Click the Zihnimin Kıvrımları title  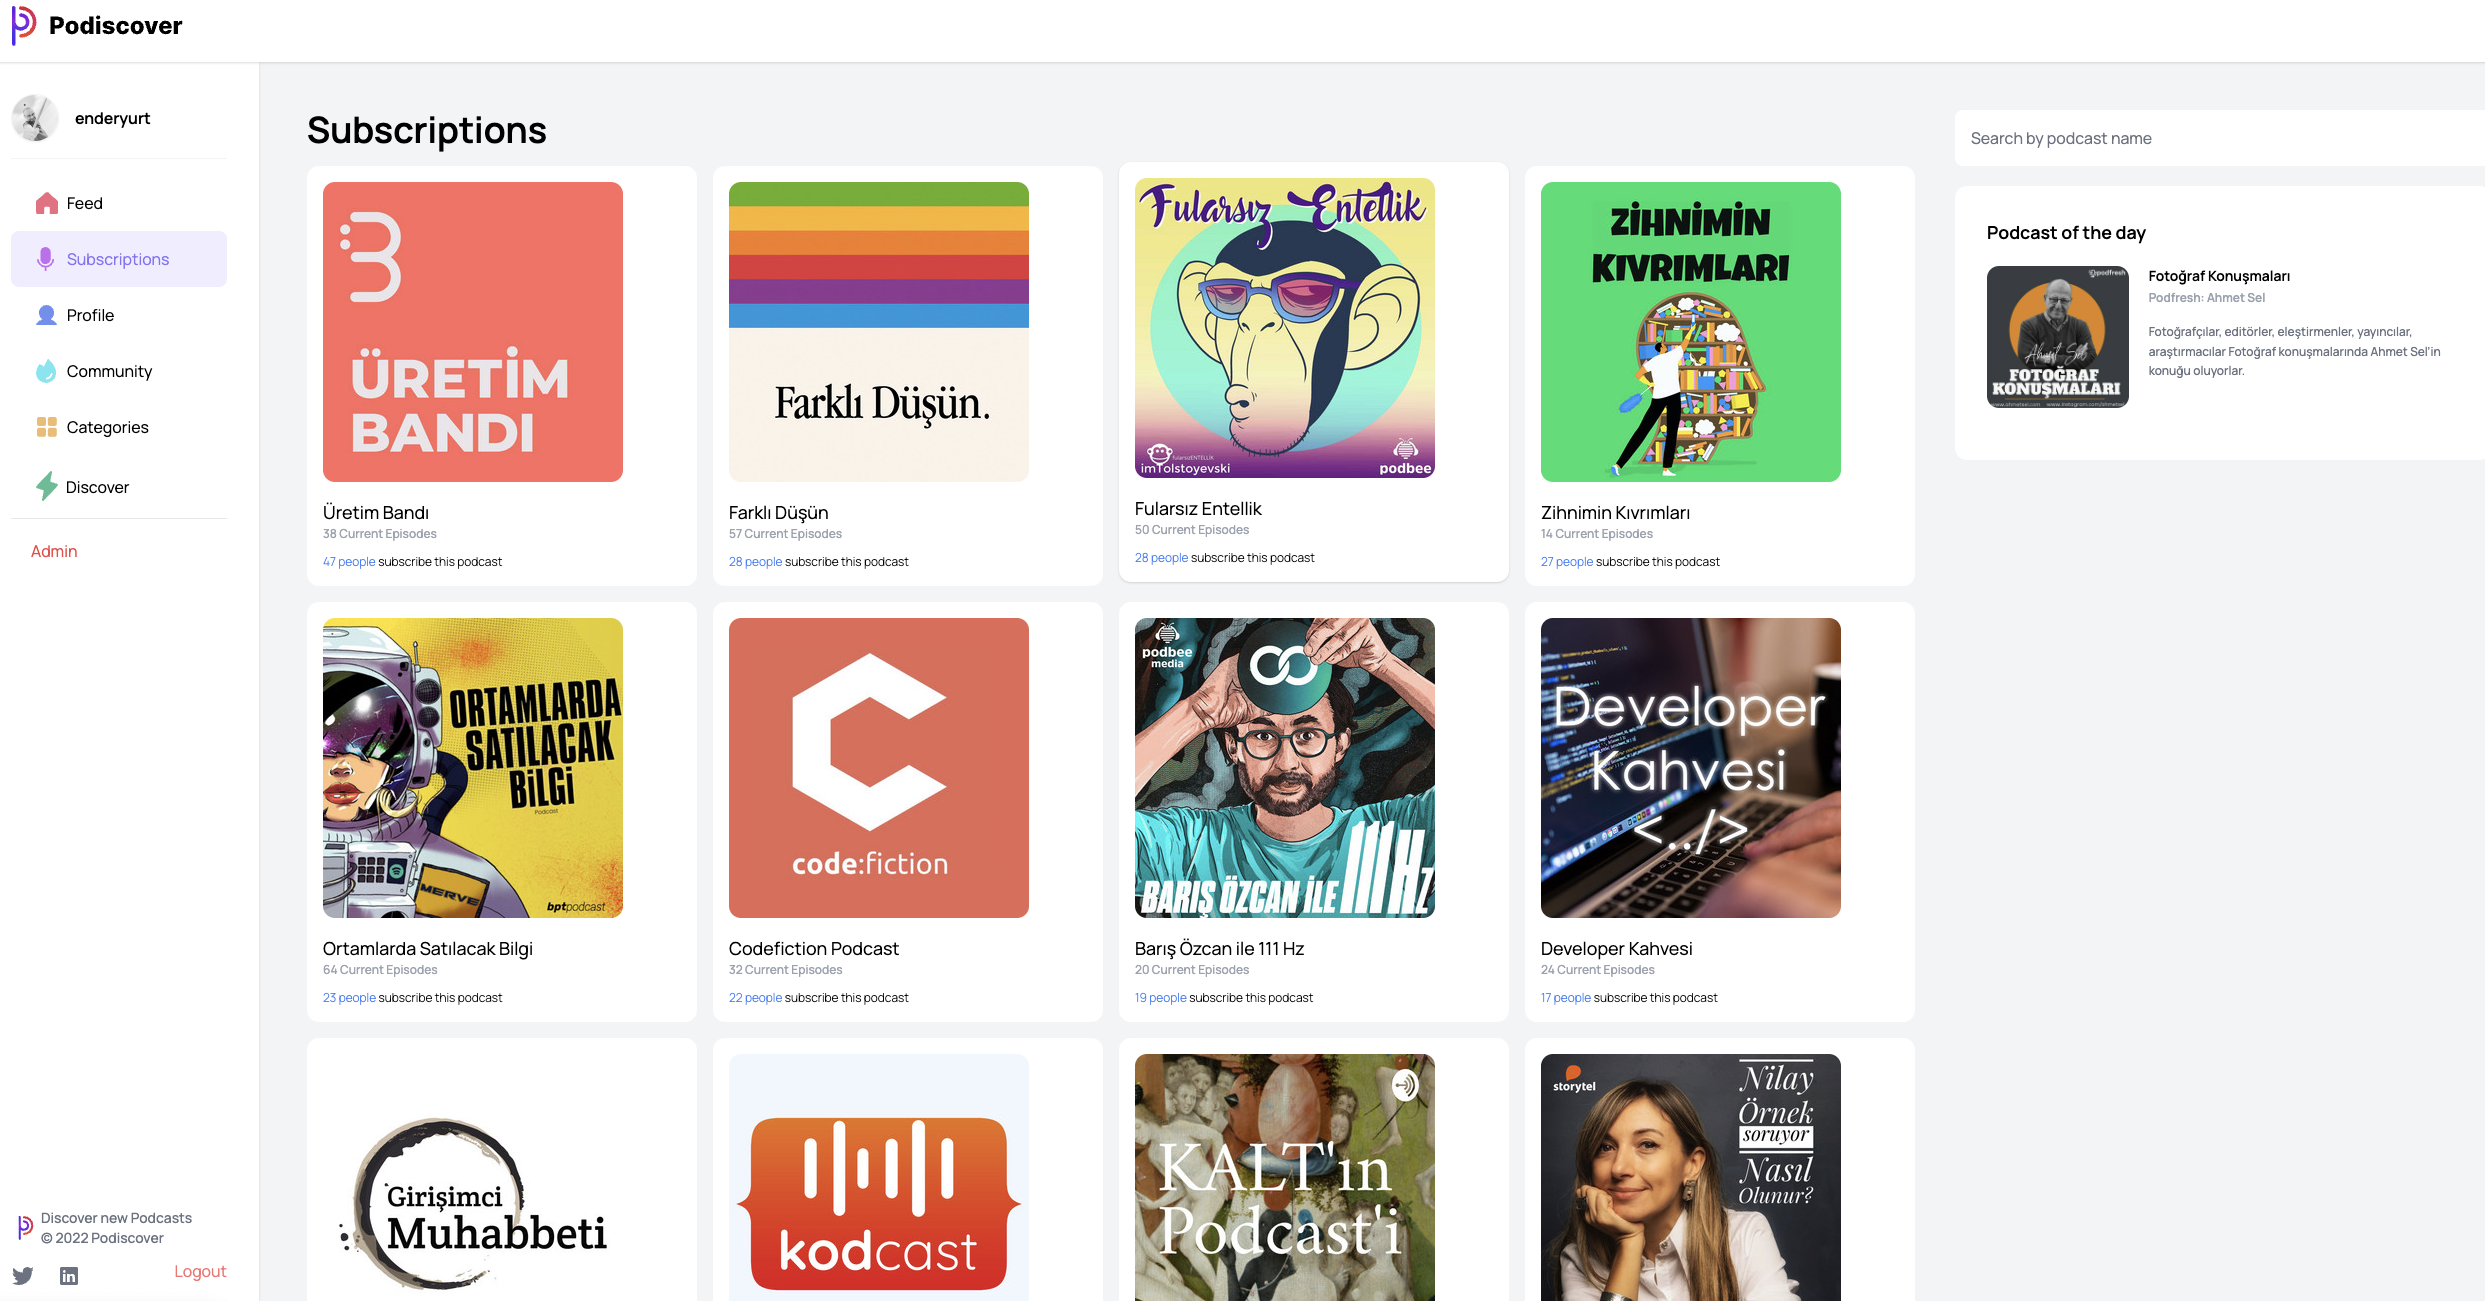[1616, 512]
